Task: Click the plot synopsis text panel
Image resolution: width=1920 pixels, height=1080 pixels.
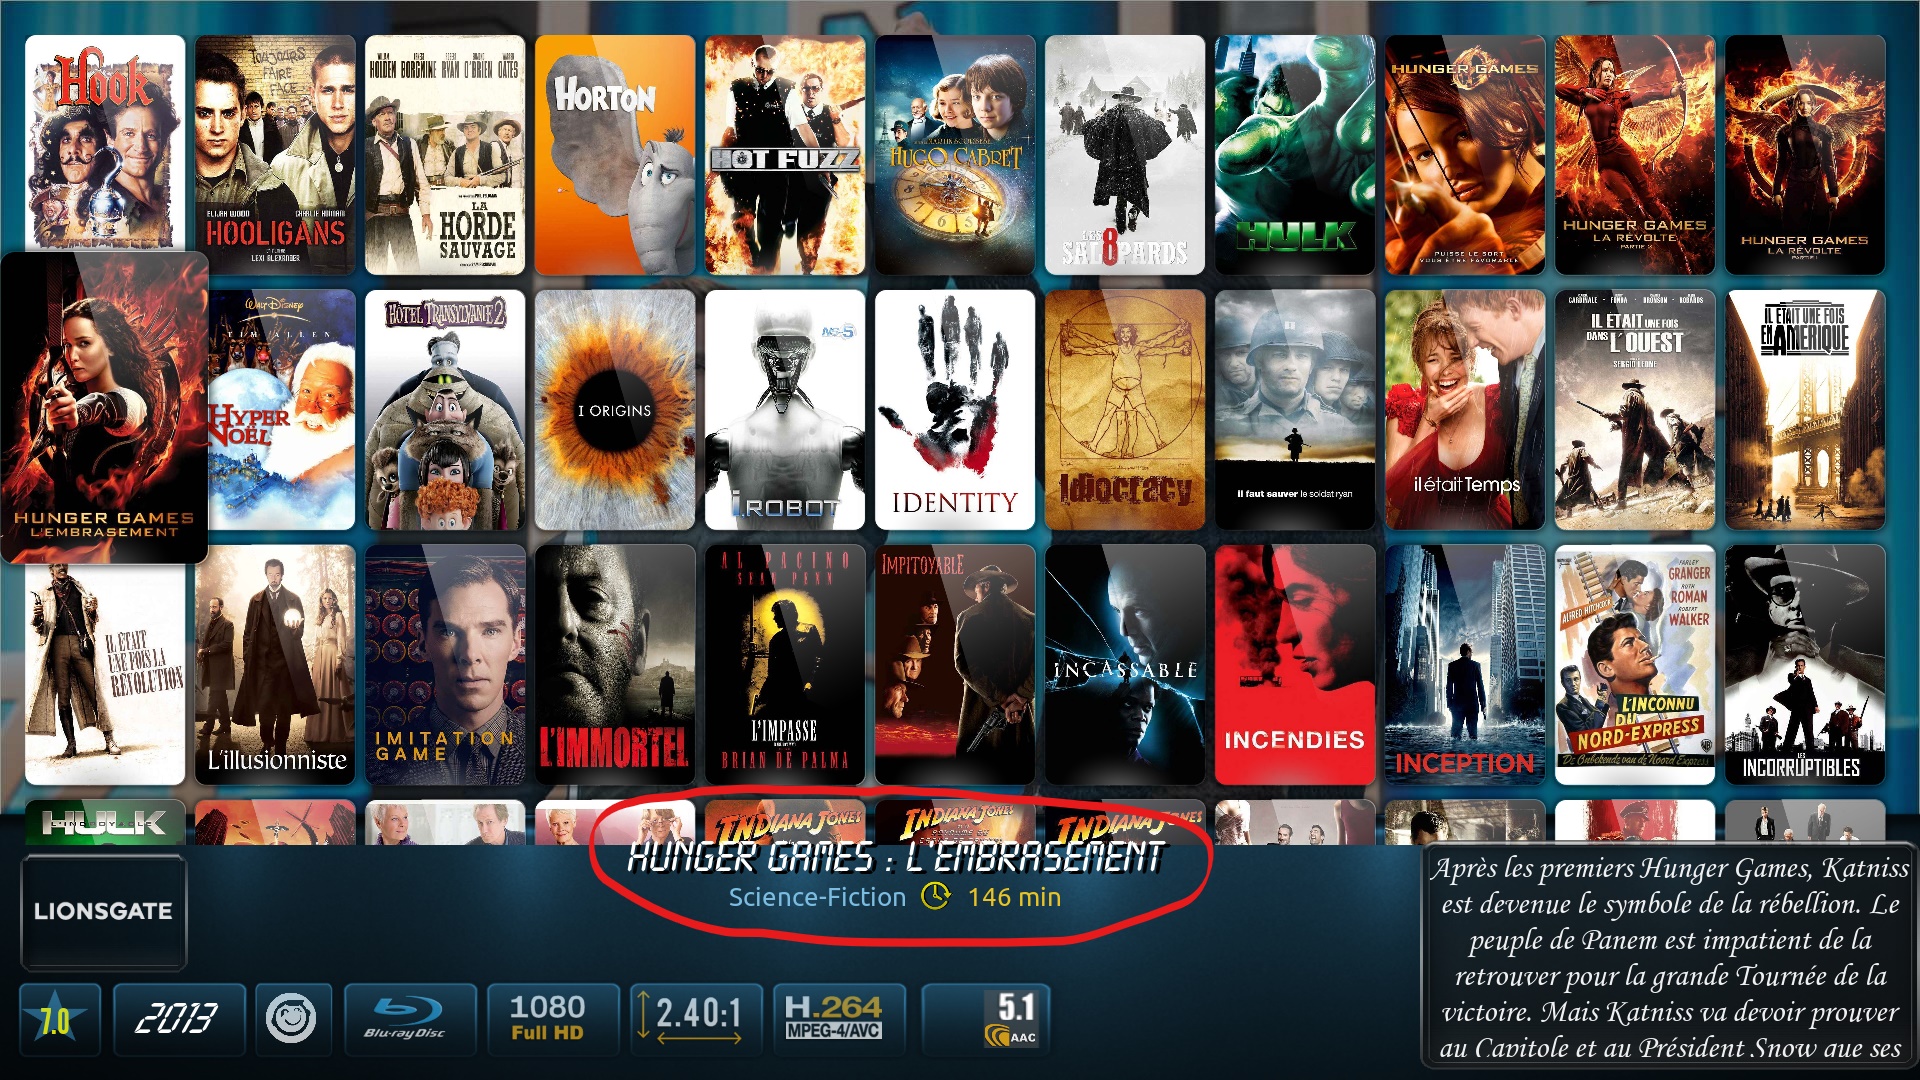Action: point(1669,957)
